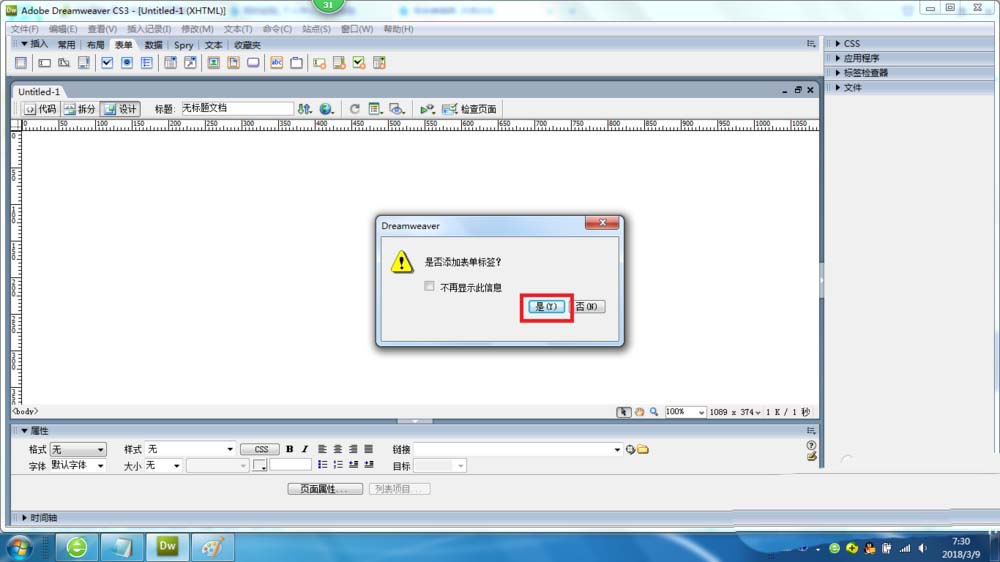Click the 是(Y) button
The width and height of the screenshot is (1000, 562).
click(546, 307)
